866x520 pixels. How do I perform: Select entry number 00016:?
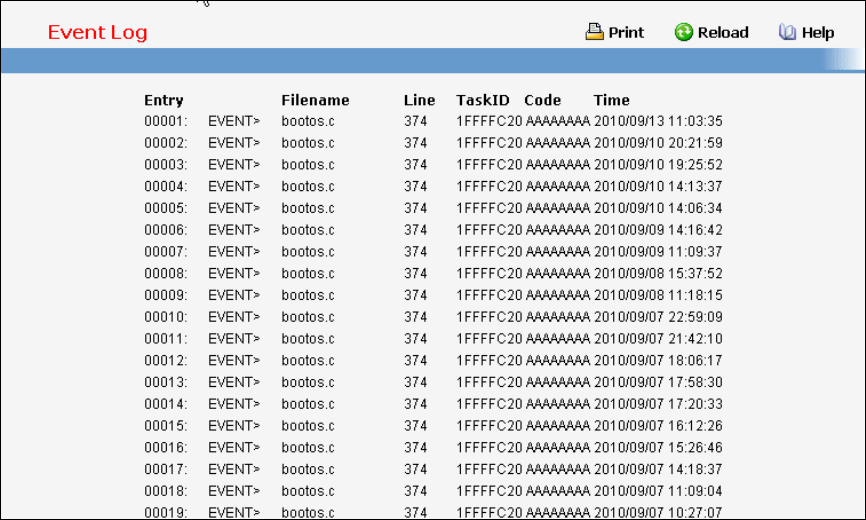click(166, 447)
